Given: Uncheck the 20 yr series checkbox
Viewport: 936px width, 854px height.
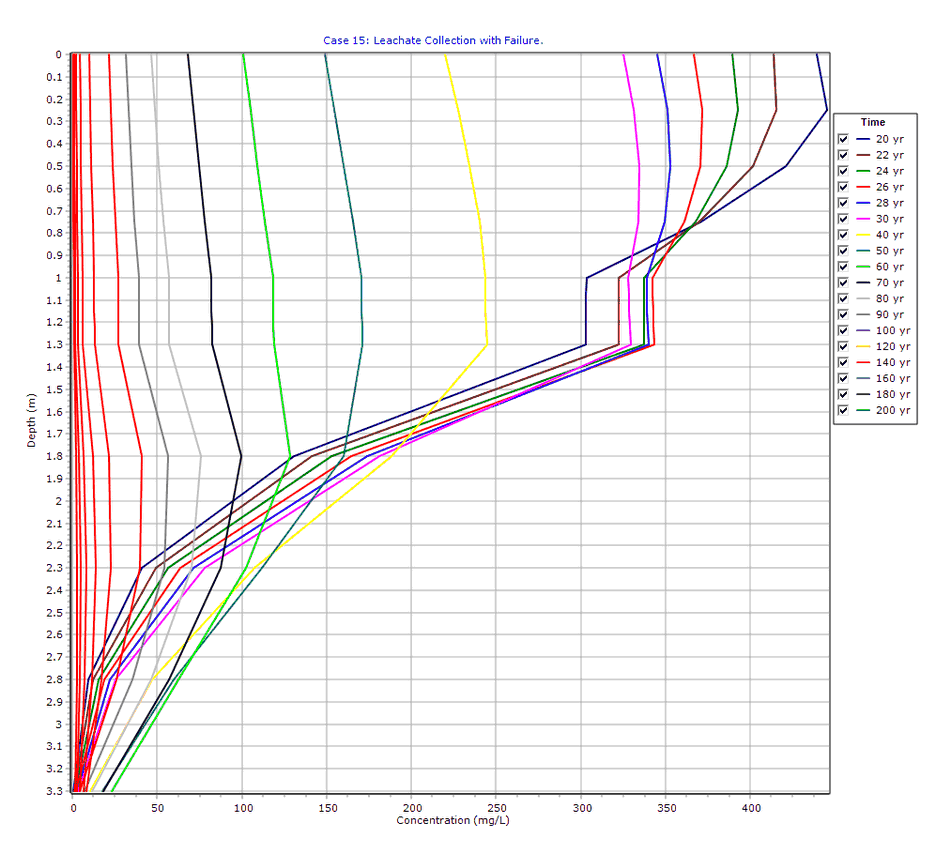Looking at the screenshot, I should point(843,139).
